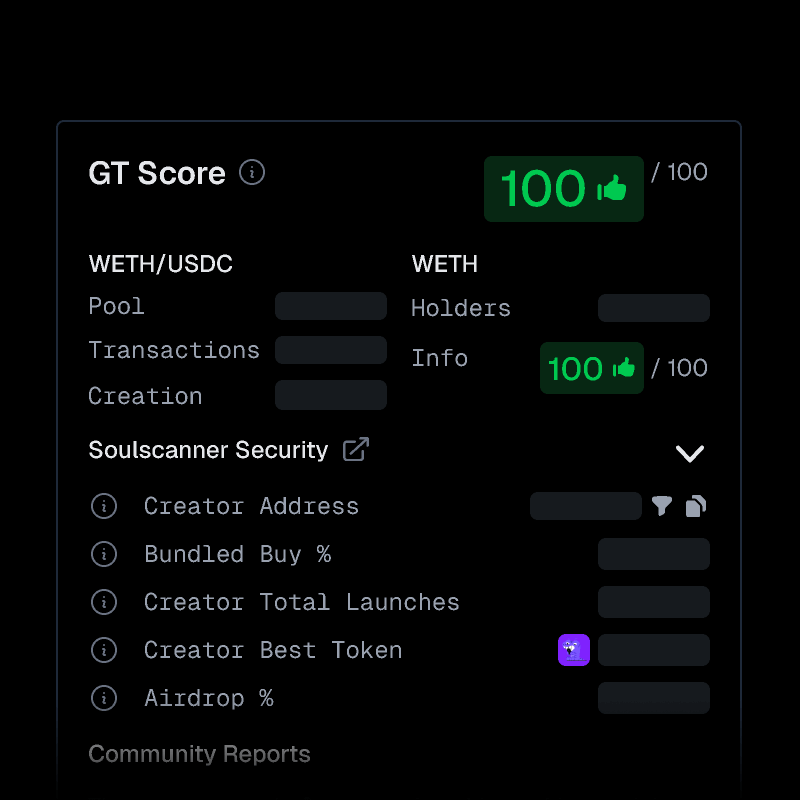The image size is (800, 800).
Task: Open the Community Reports section
Action: coord(199,754)
